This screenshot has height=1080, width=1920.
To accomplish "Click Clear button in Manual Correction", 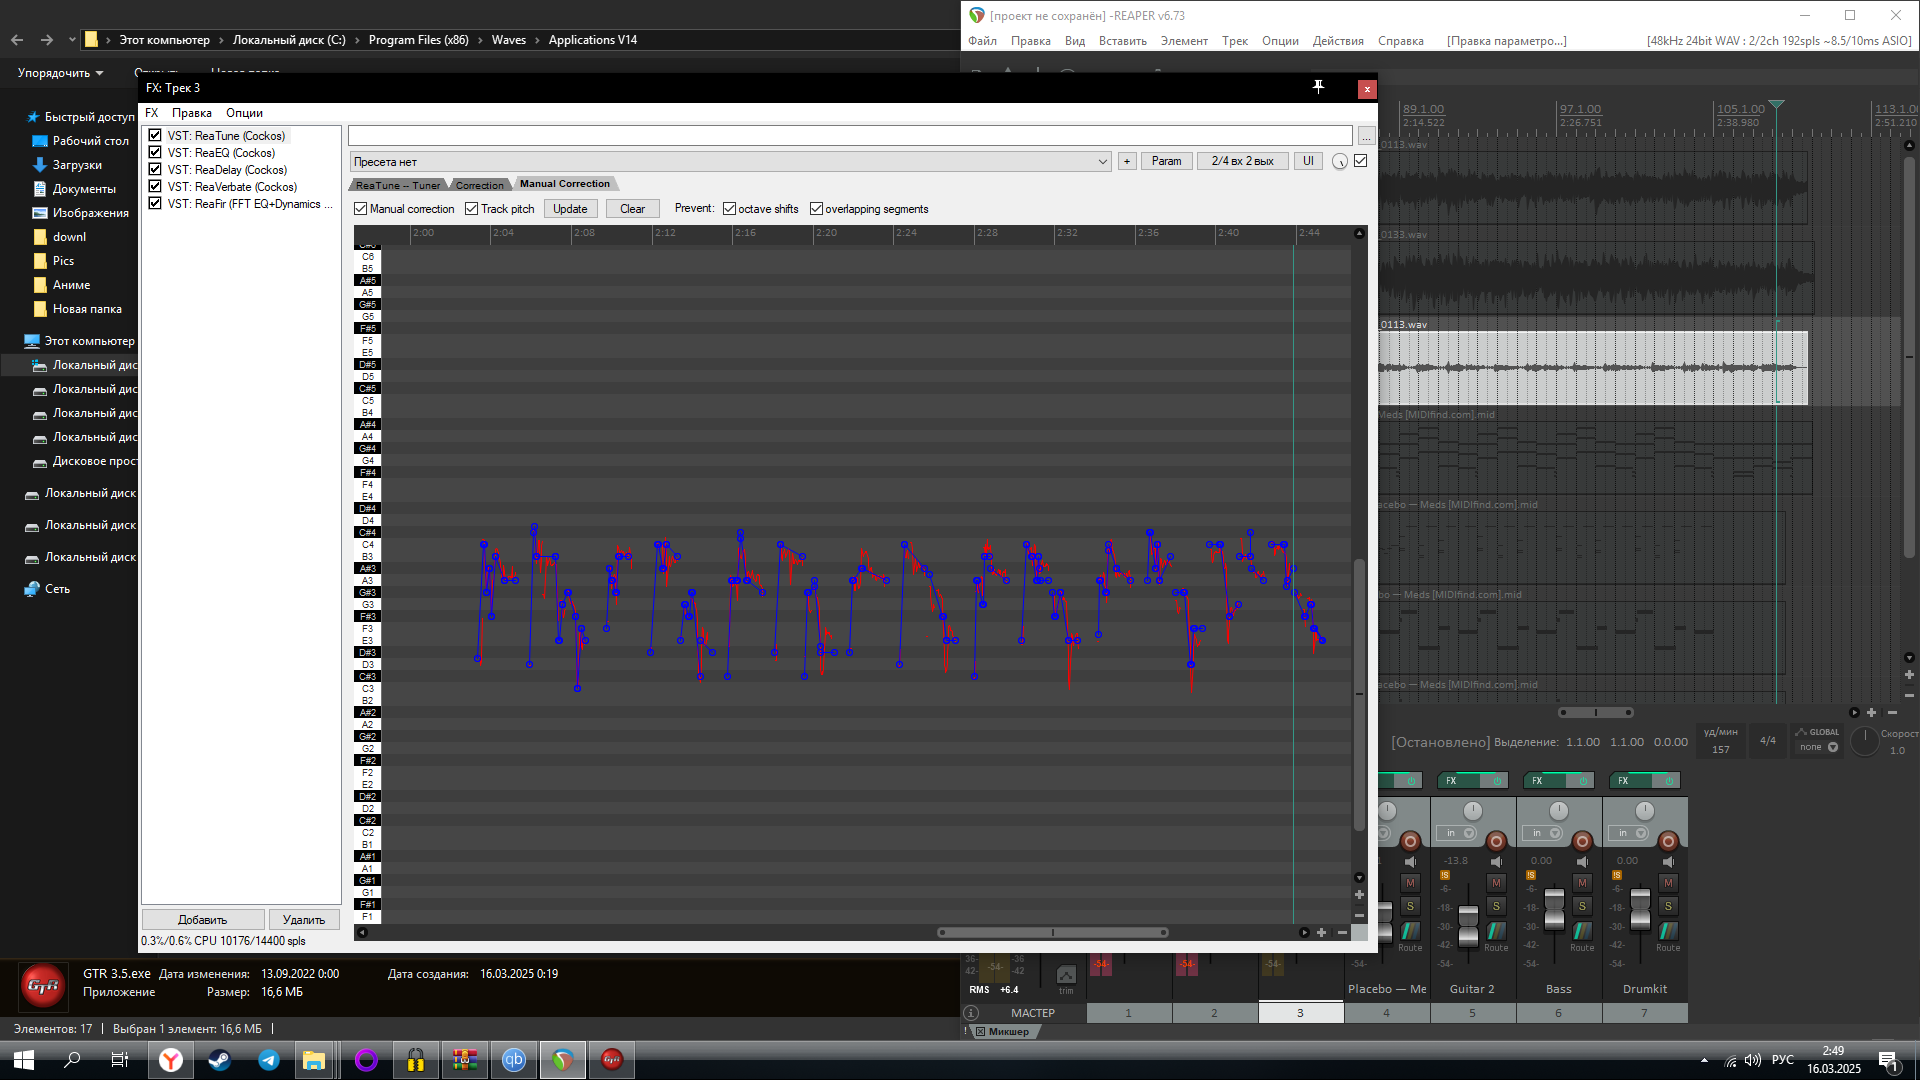I will point(632,209).
